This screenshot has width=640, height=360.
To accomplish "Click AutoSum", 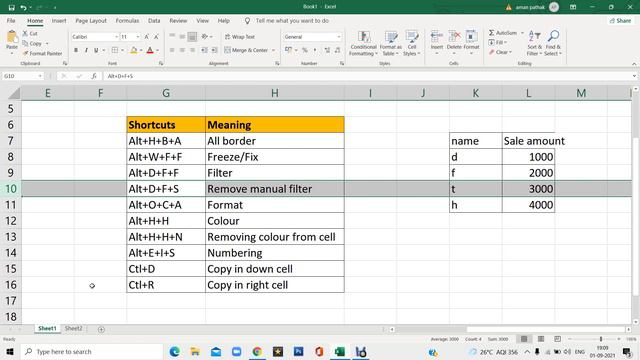I will click(x=503, y=33).
